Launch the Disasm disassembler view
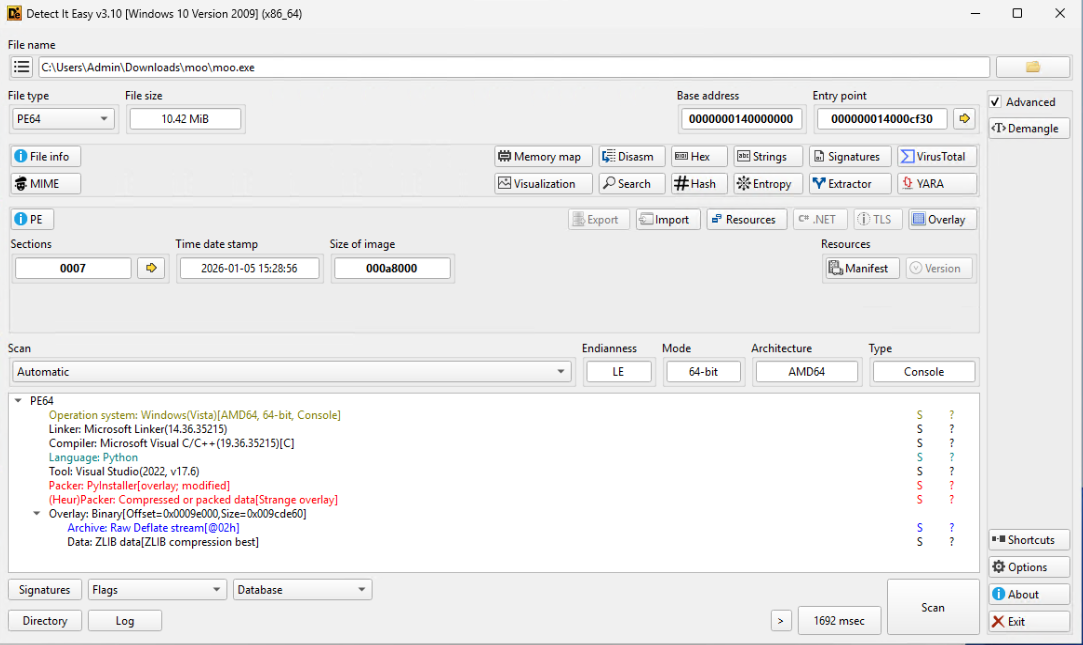The width and height of the screenshot is (1083, 645). tap(626, 157)
